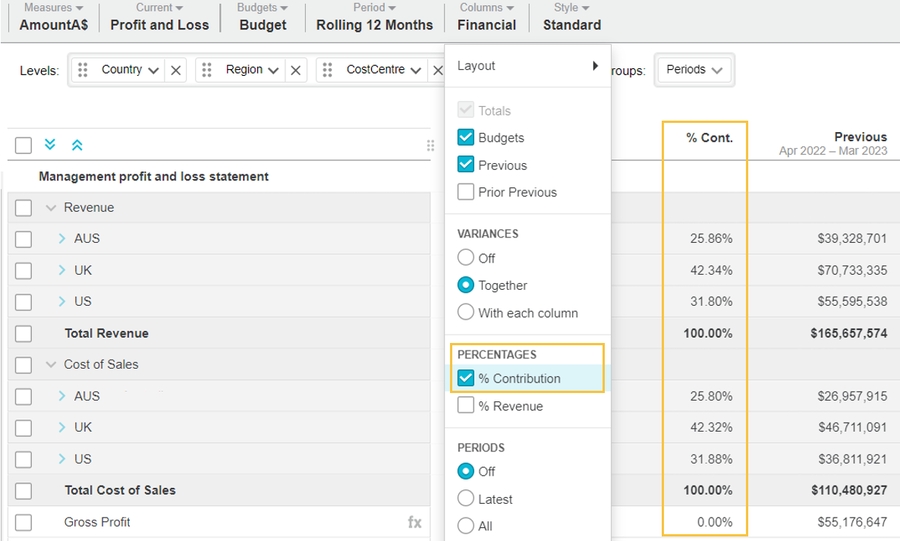Uncheck the % Contribution option
The width and height of the screenshot is (900, 541).
[x=466, y=378]
